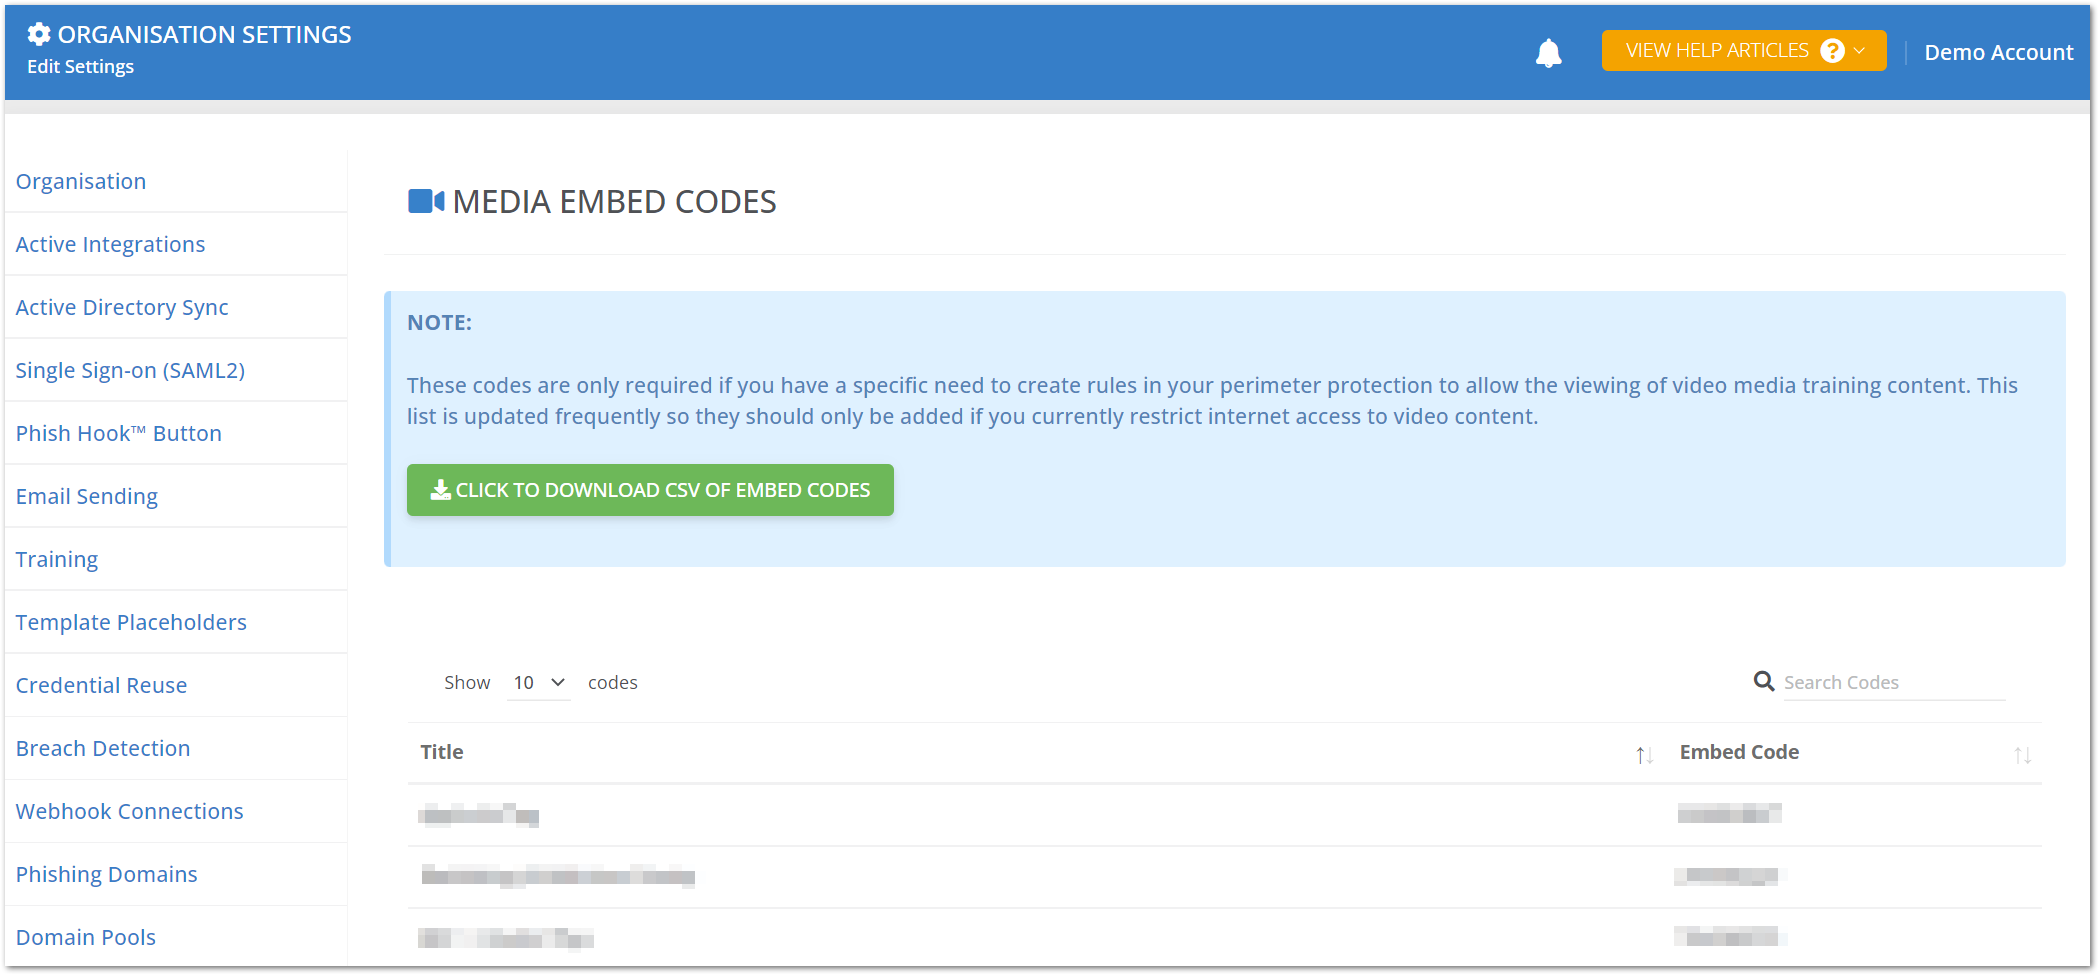The width and height of the screenshot is (2099, 975).
Task: Select Webhook Connections from the sidebar
Action: [x=129, y=811]
